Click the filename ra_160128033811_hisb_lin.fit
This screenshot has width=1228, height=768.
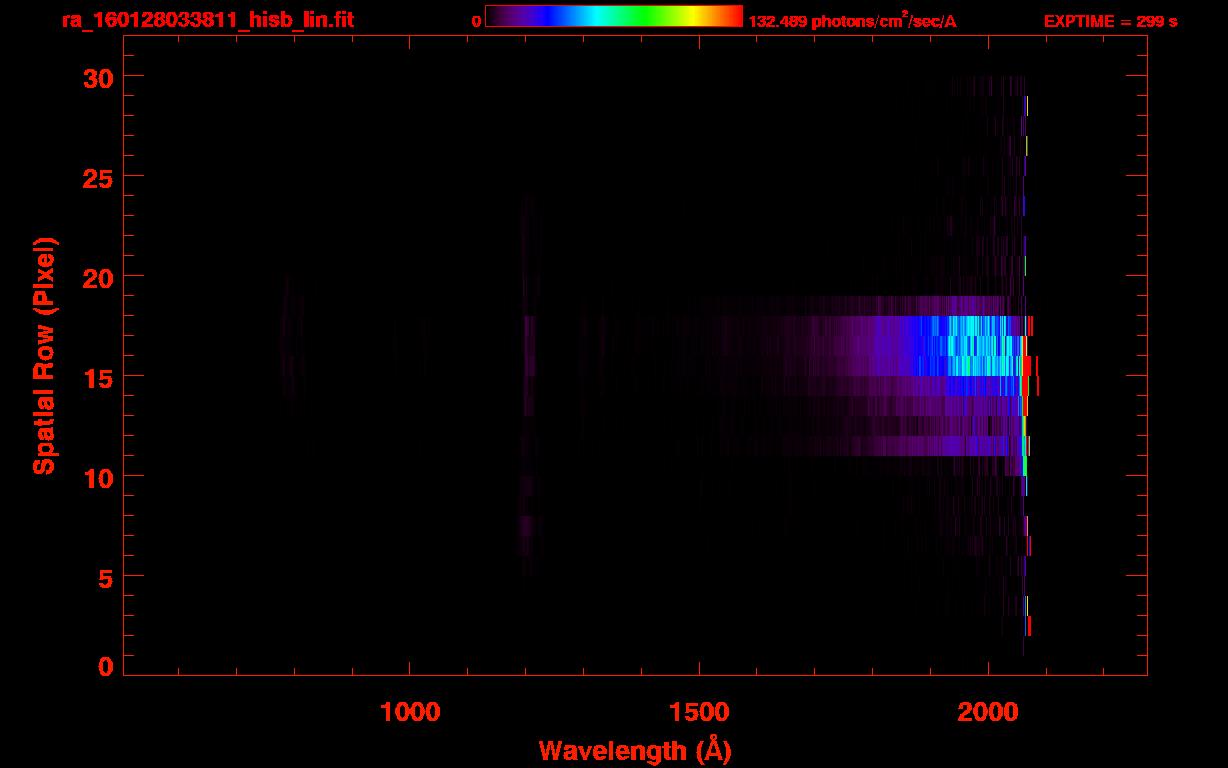207,19
